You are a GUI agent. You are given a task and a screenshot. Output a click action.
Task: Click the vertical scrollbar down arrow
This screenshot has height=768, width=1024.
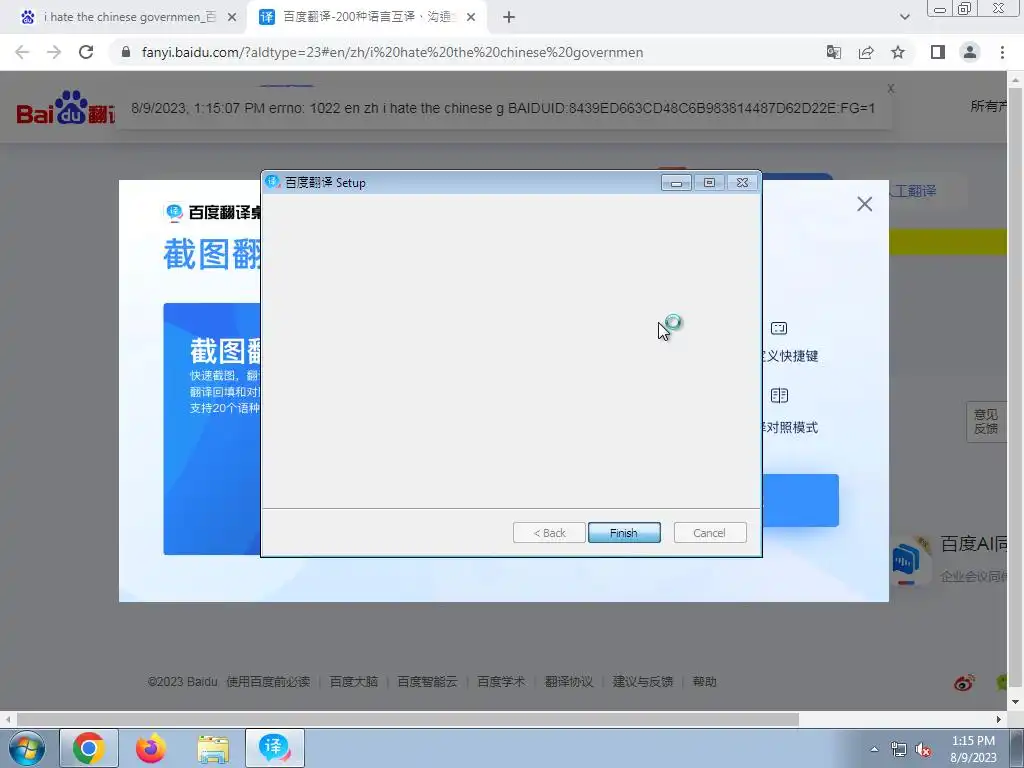coord(1016,703)
